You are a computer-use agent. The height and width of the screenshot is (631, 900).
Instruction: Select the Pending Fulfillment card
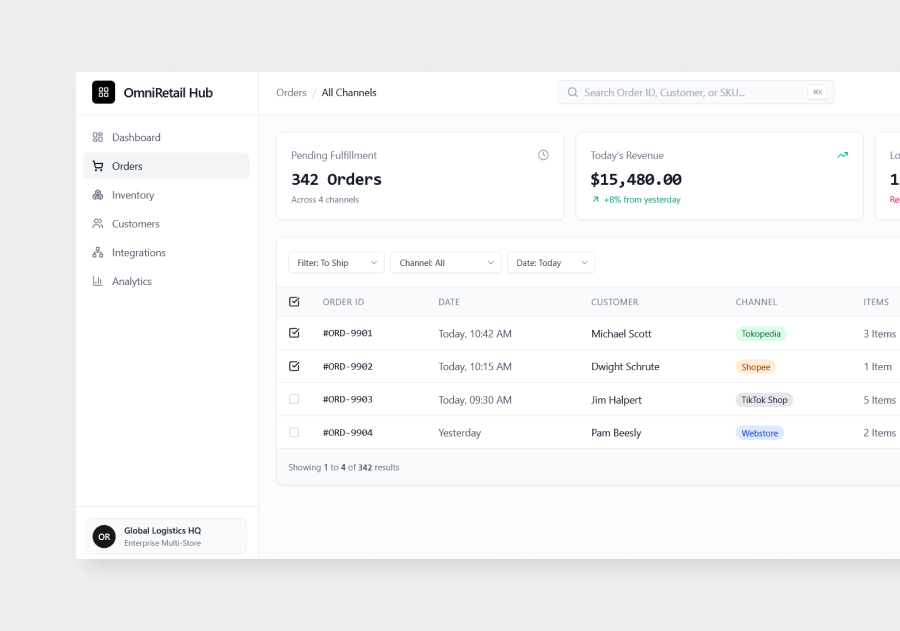pyautogui.click(x=420, y=176)
